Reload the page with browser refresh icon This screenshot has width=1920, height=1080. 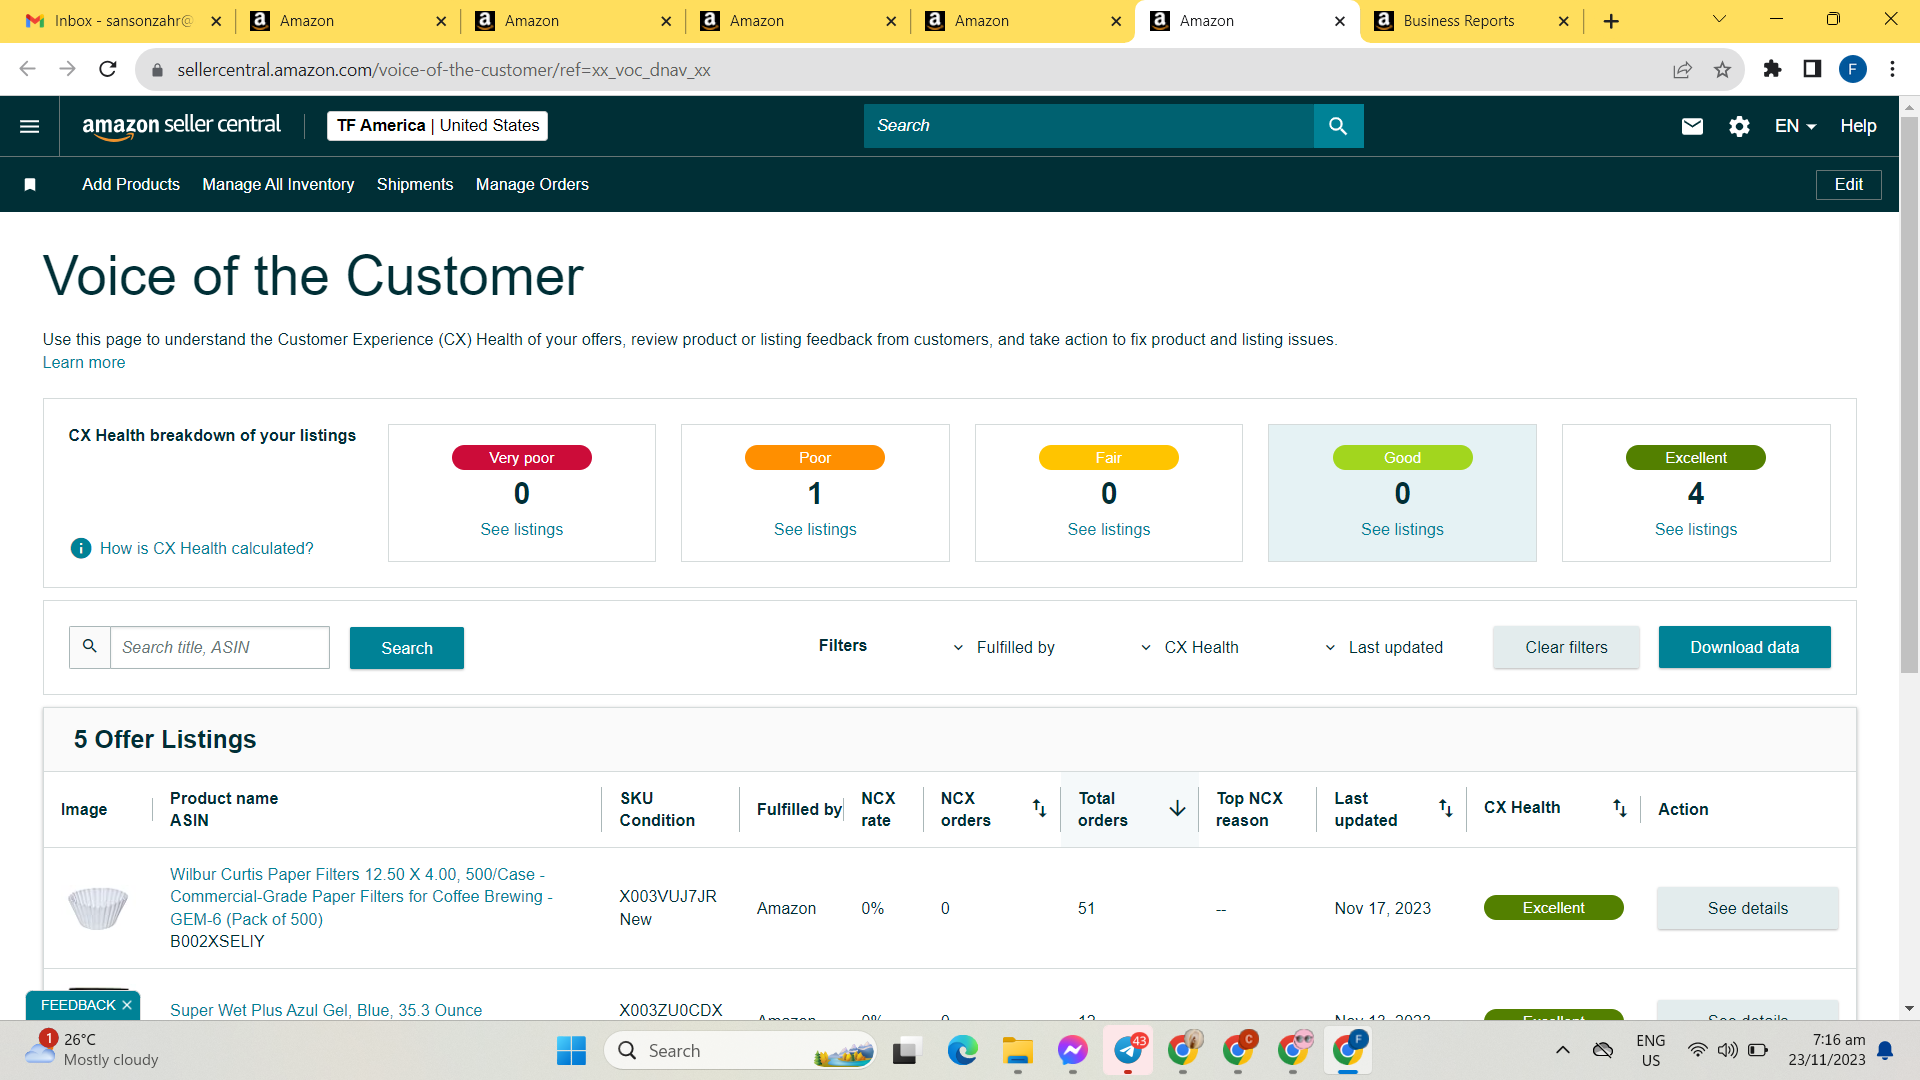108,69
